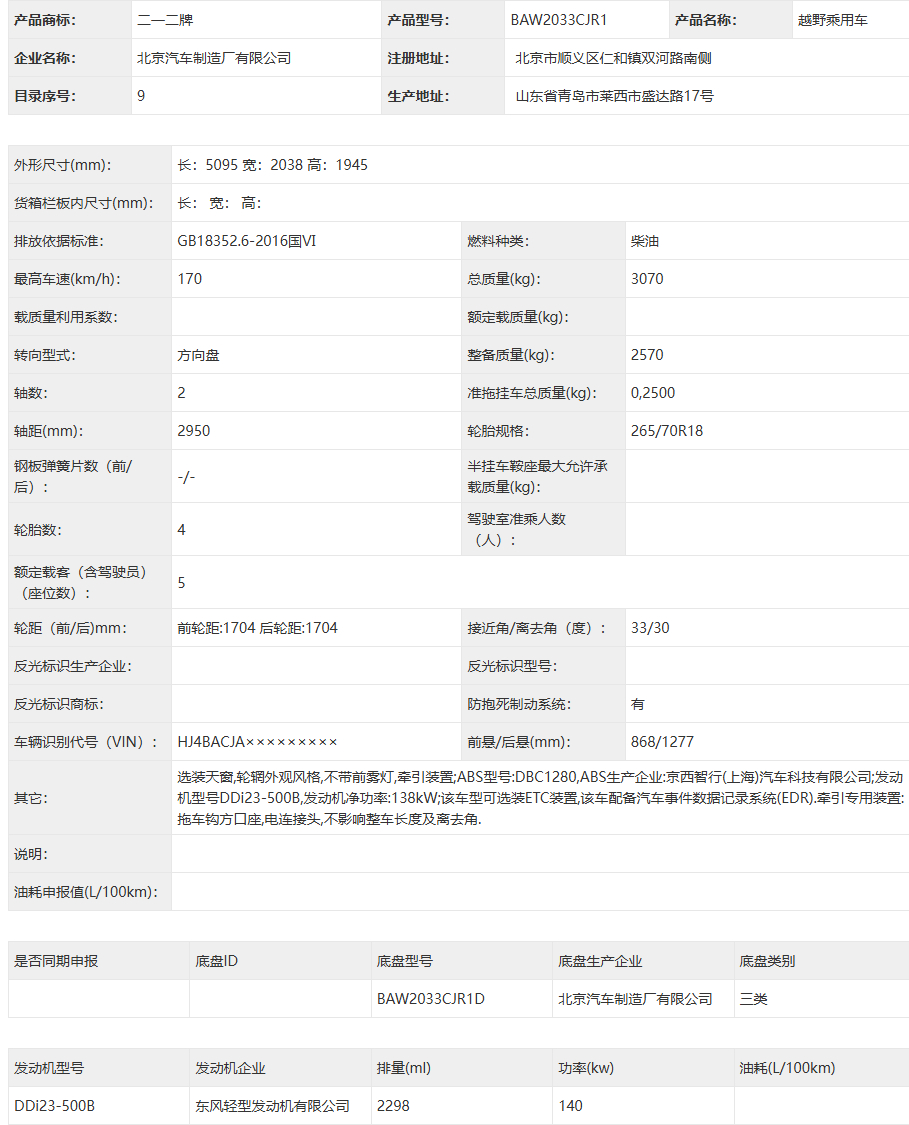Click the 货箱栏板内尺寸(mm) label
909x1125 pixels.
(83, 203)
